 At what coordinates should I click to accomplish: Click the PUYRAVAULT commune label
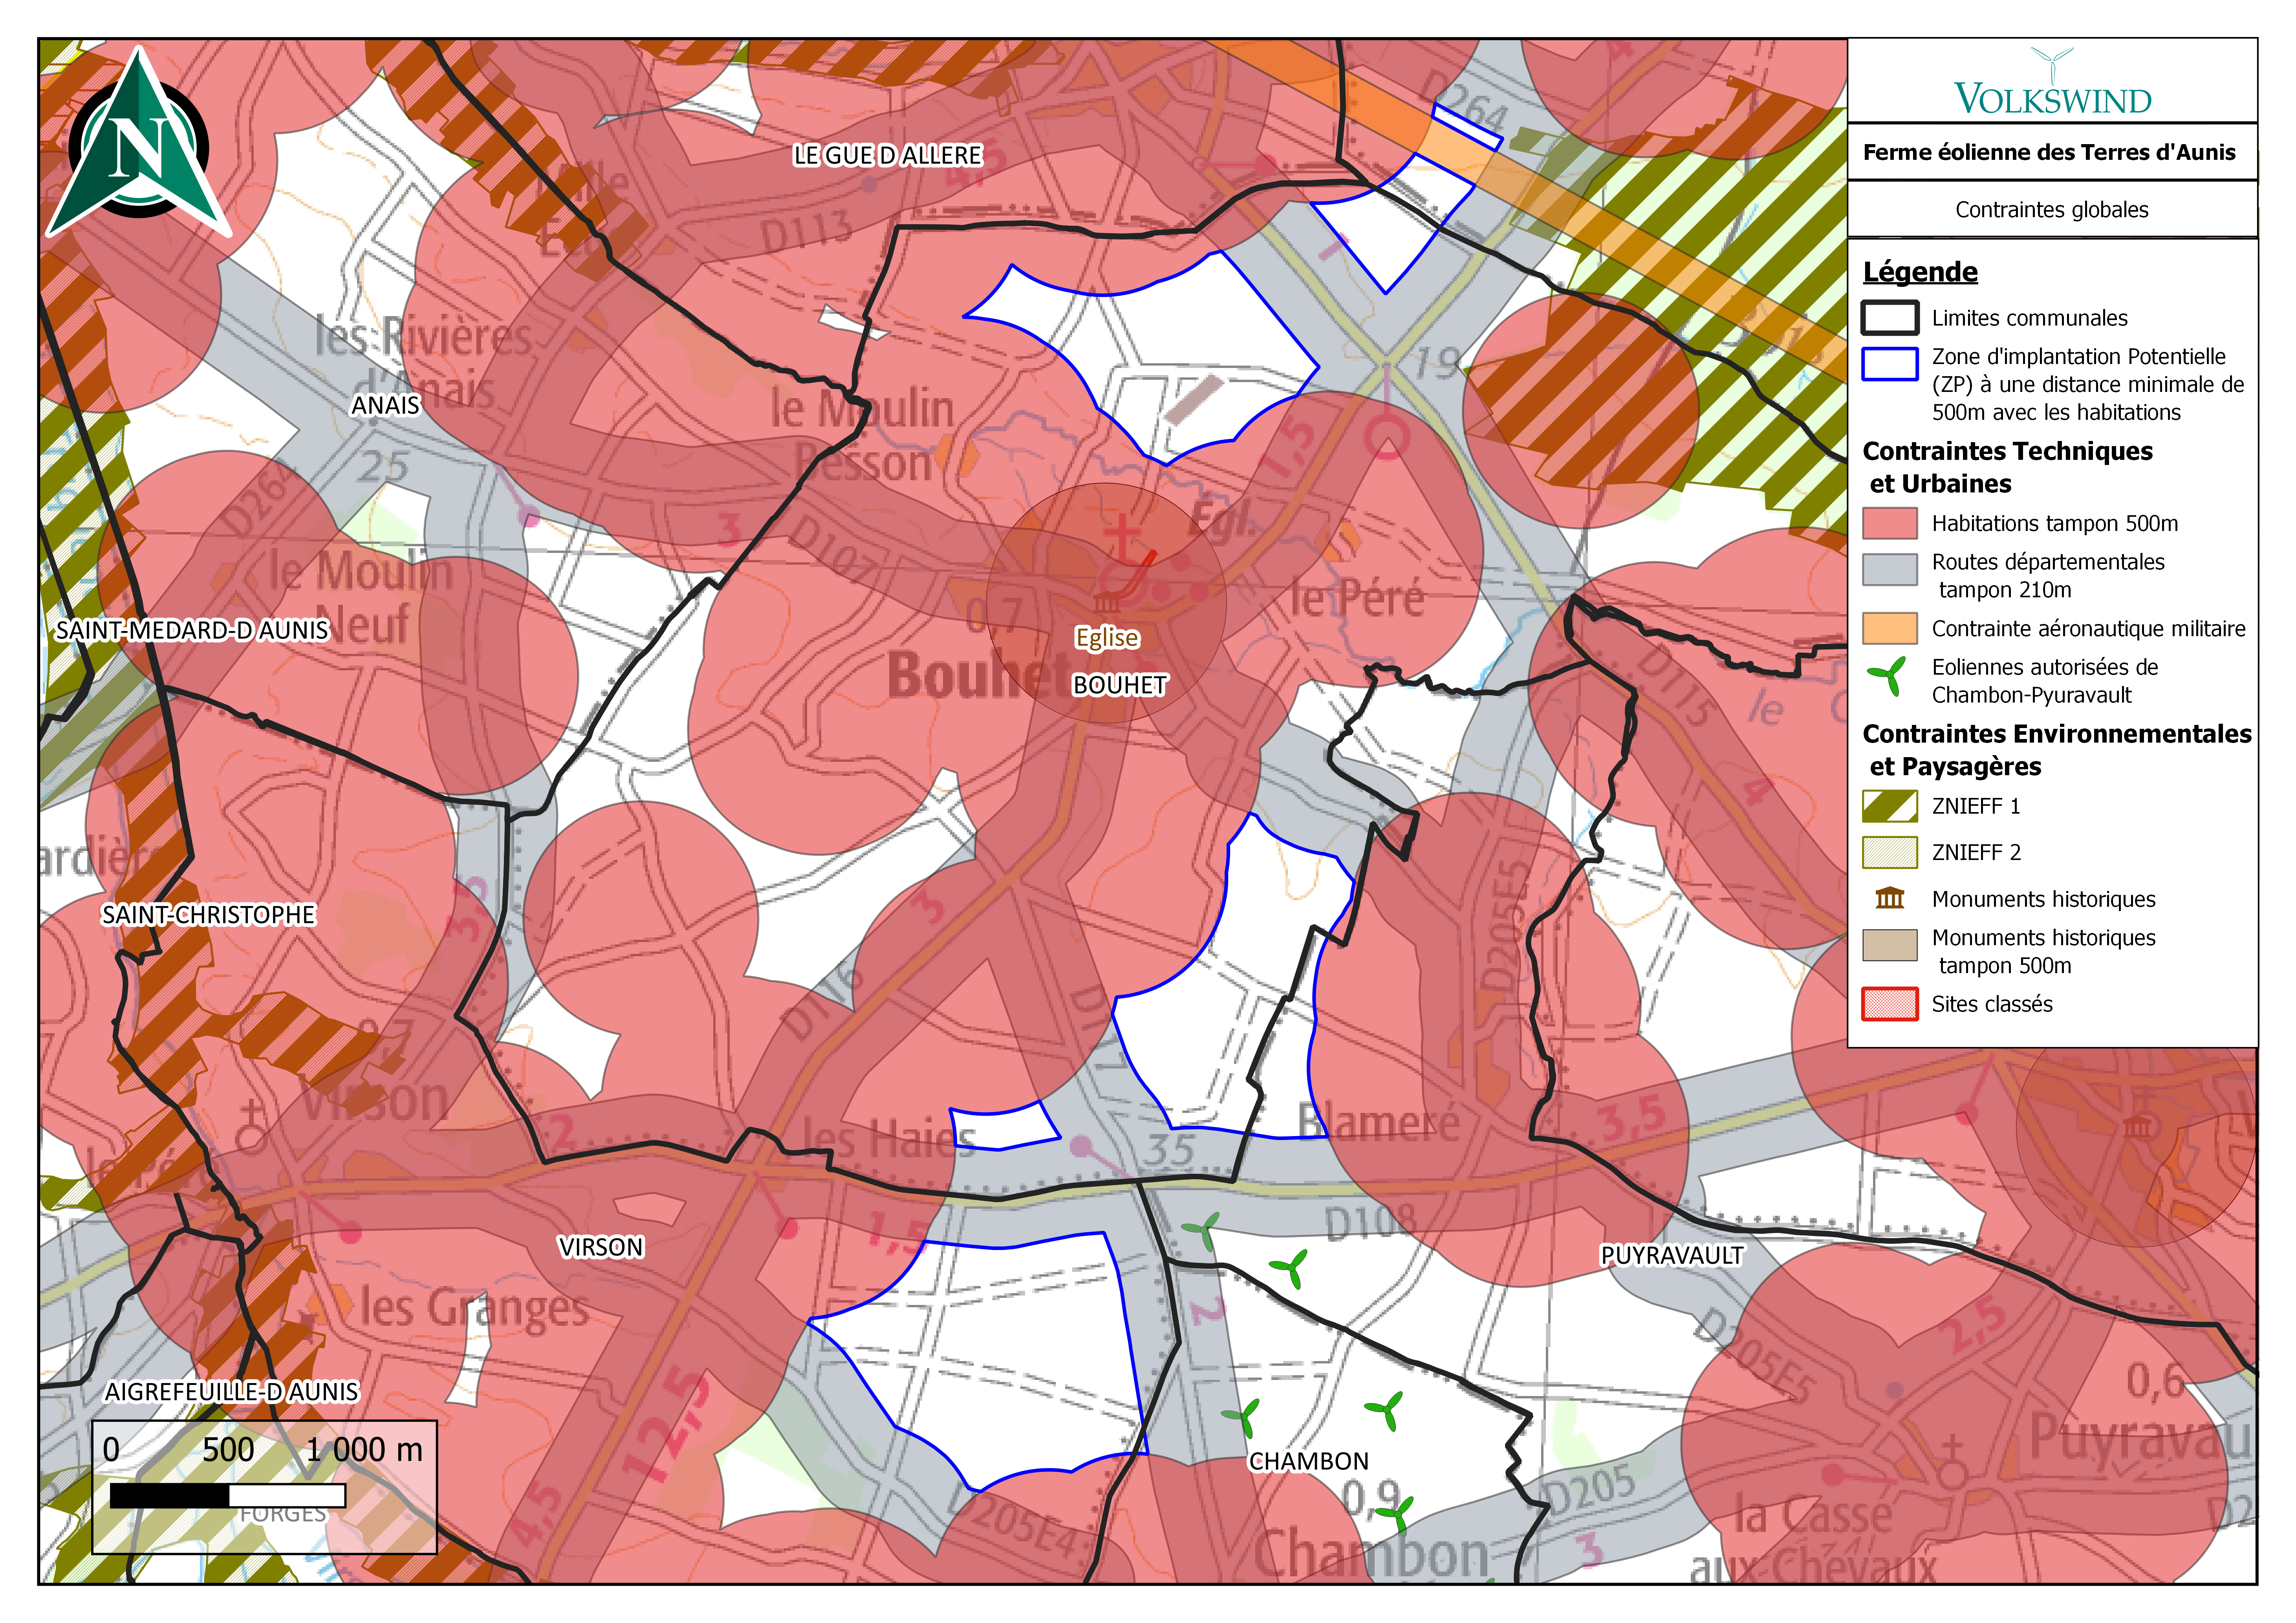(x=1671, y=1255)
